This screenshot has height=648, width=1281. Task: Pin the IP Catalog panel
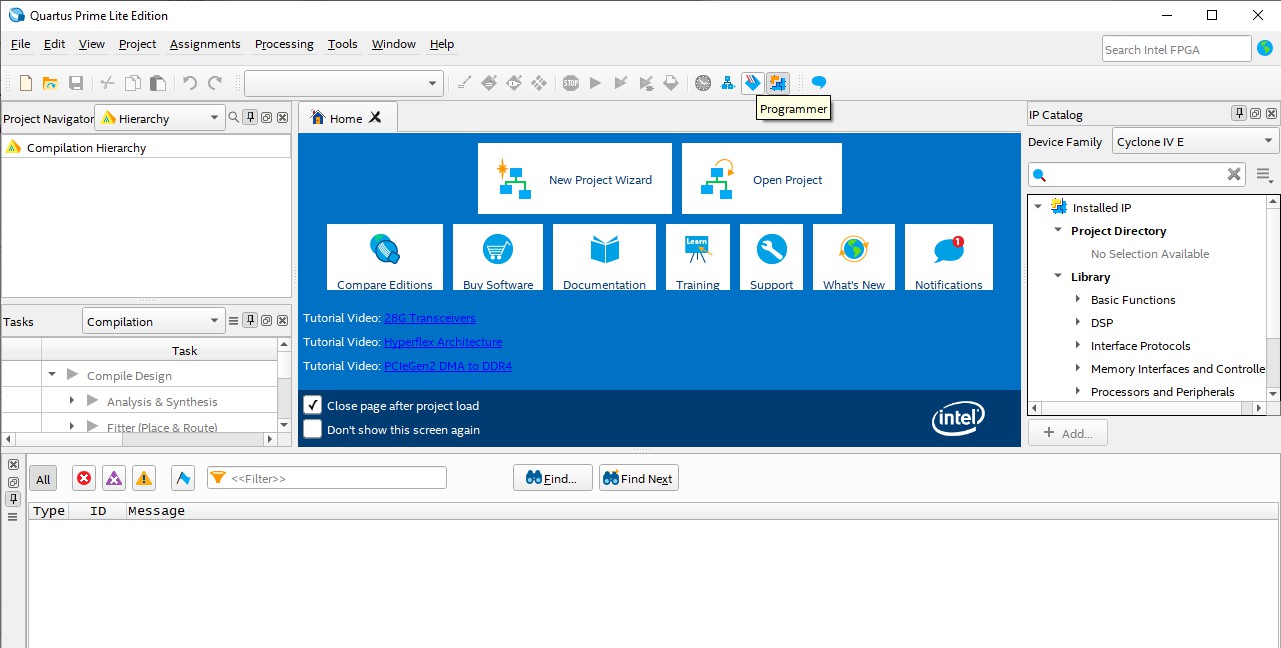1239,114
